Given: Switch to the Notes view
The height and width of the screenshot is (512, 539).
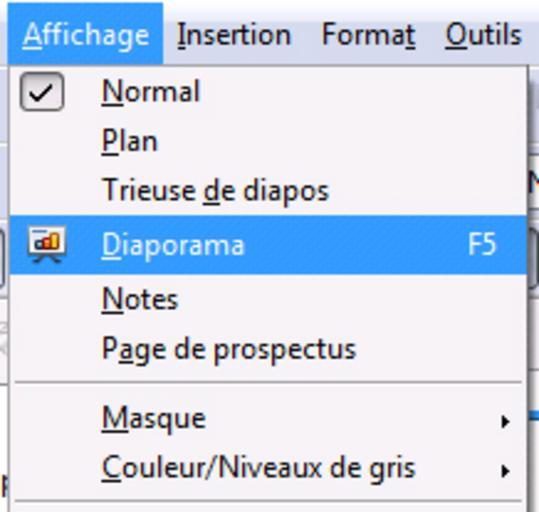Looking at the screenshot, I should [268, 299].
